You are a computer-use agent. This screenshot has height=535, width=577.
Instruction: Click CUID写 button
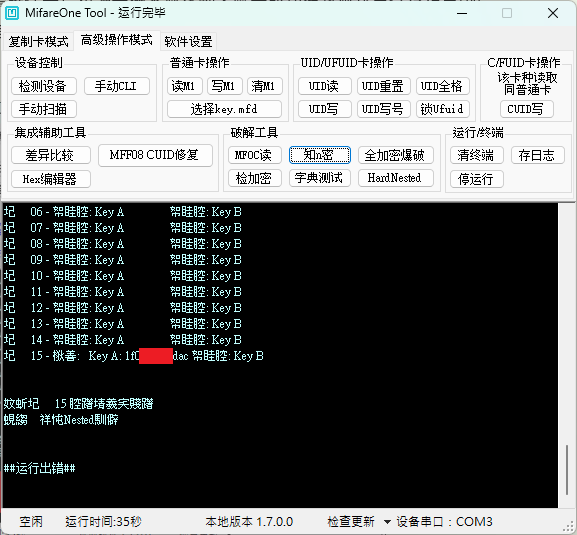click(x=527, y=109)
